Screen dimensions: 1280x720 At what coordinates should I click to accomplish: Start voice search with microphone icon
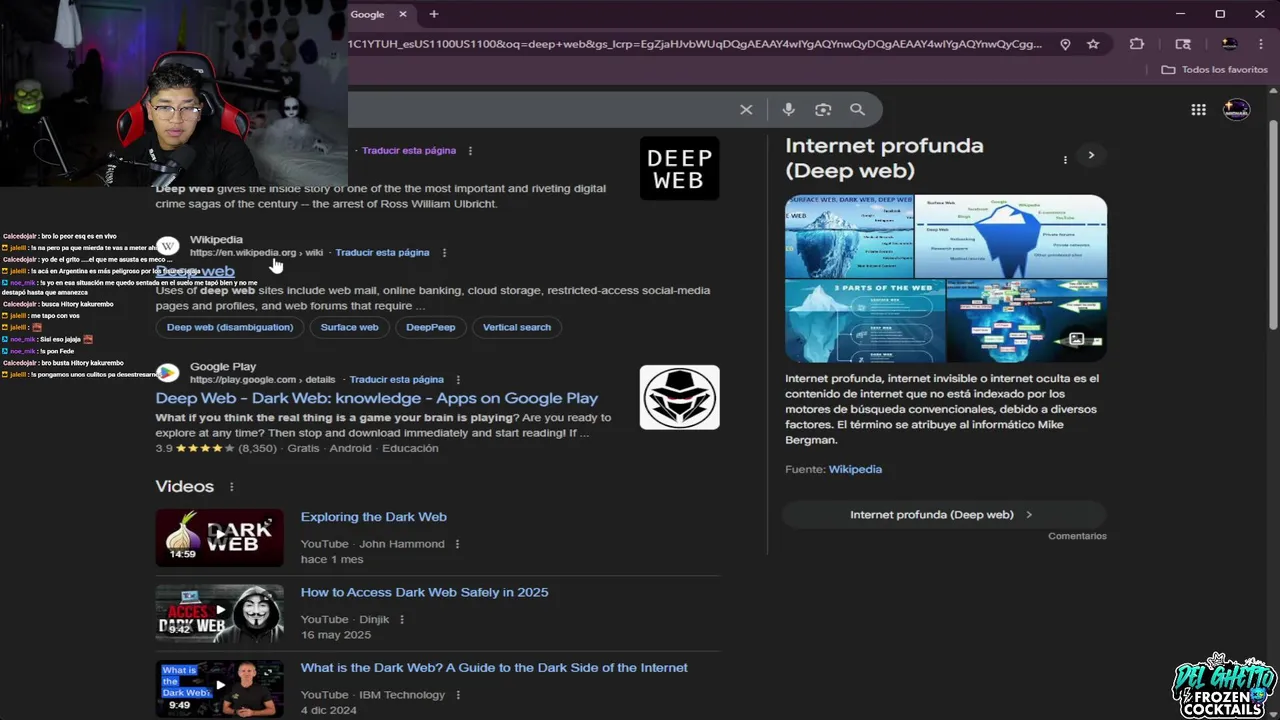pos(788,110)
